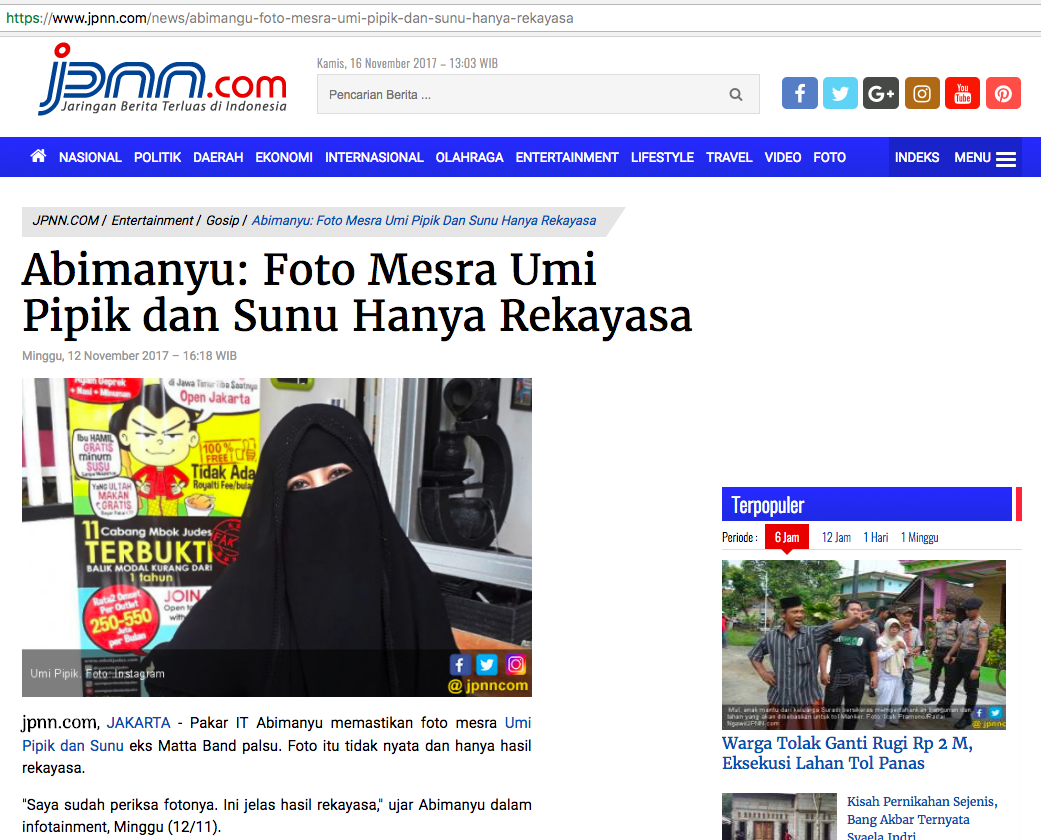Switch to 12 Jam period tab
Screen dimensions: 1041x840
coord(836,537)
